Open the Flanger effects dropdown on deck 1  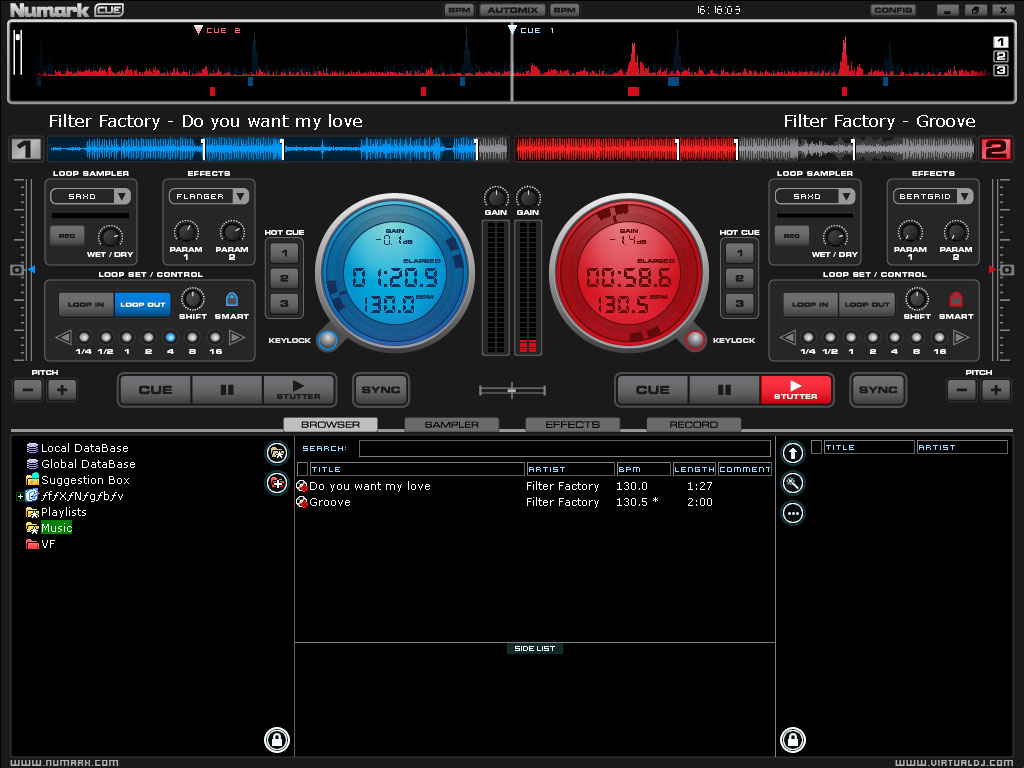pyautogui.click(x=240, y=196)
